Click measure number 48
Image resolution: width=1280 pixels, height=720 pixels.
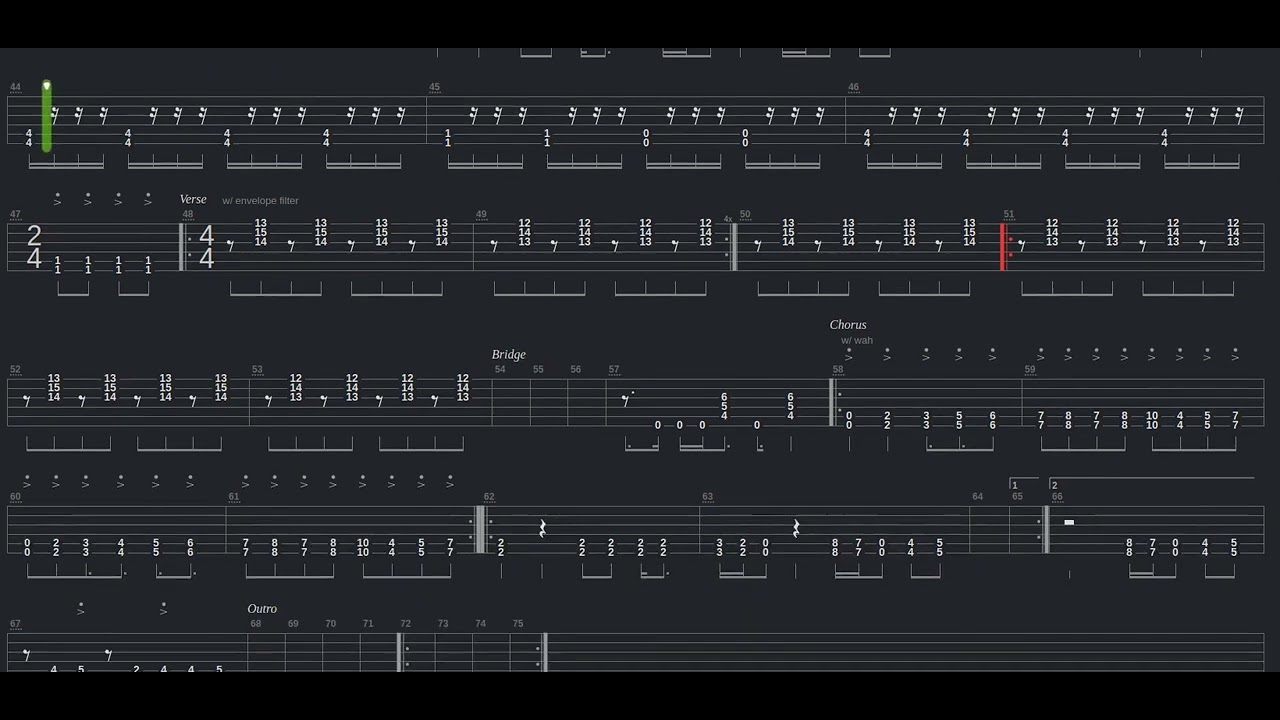(x=187, y=214)
